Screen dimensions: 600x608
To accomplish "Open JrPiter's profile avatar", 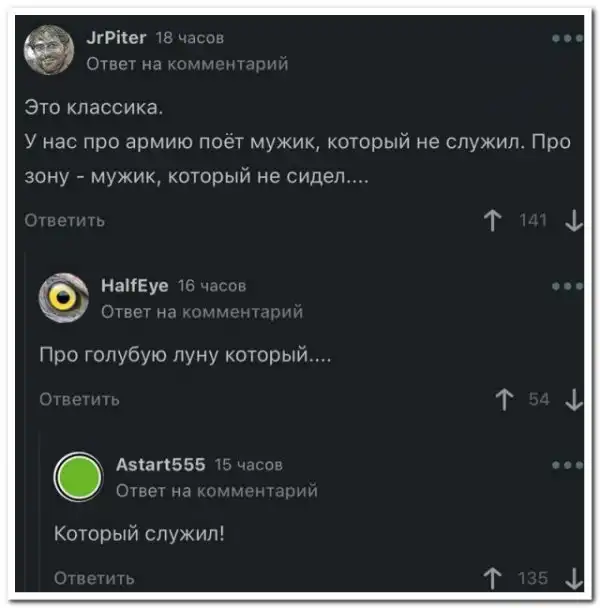I will pos(48,50).
